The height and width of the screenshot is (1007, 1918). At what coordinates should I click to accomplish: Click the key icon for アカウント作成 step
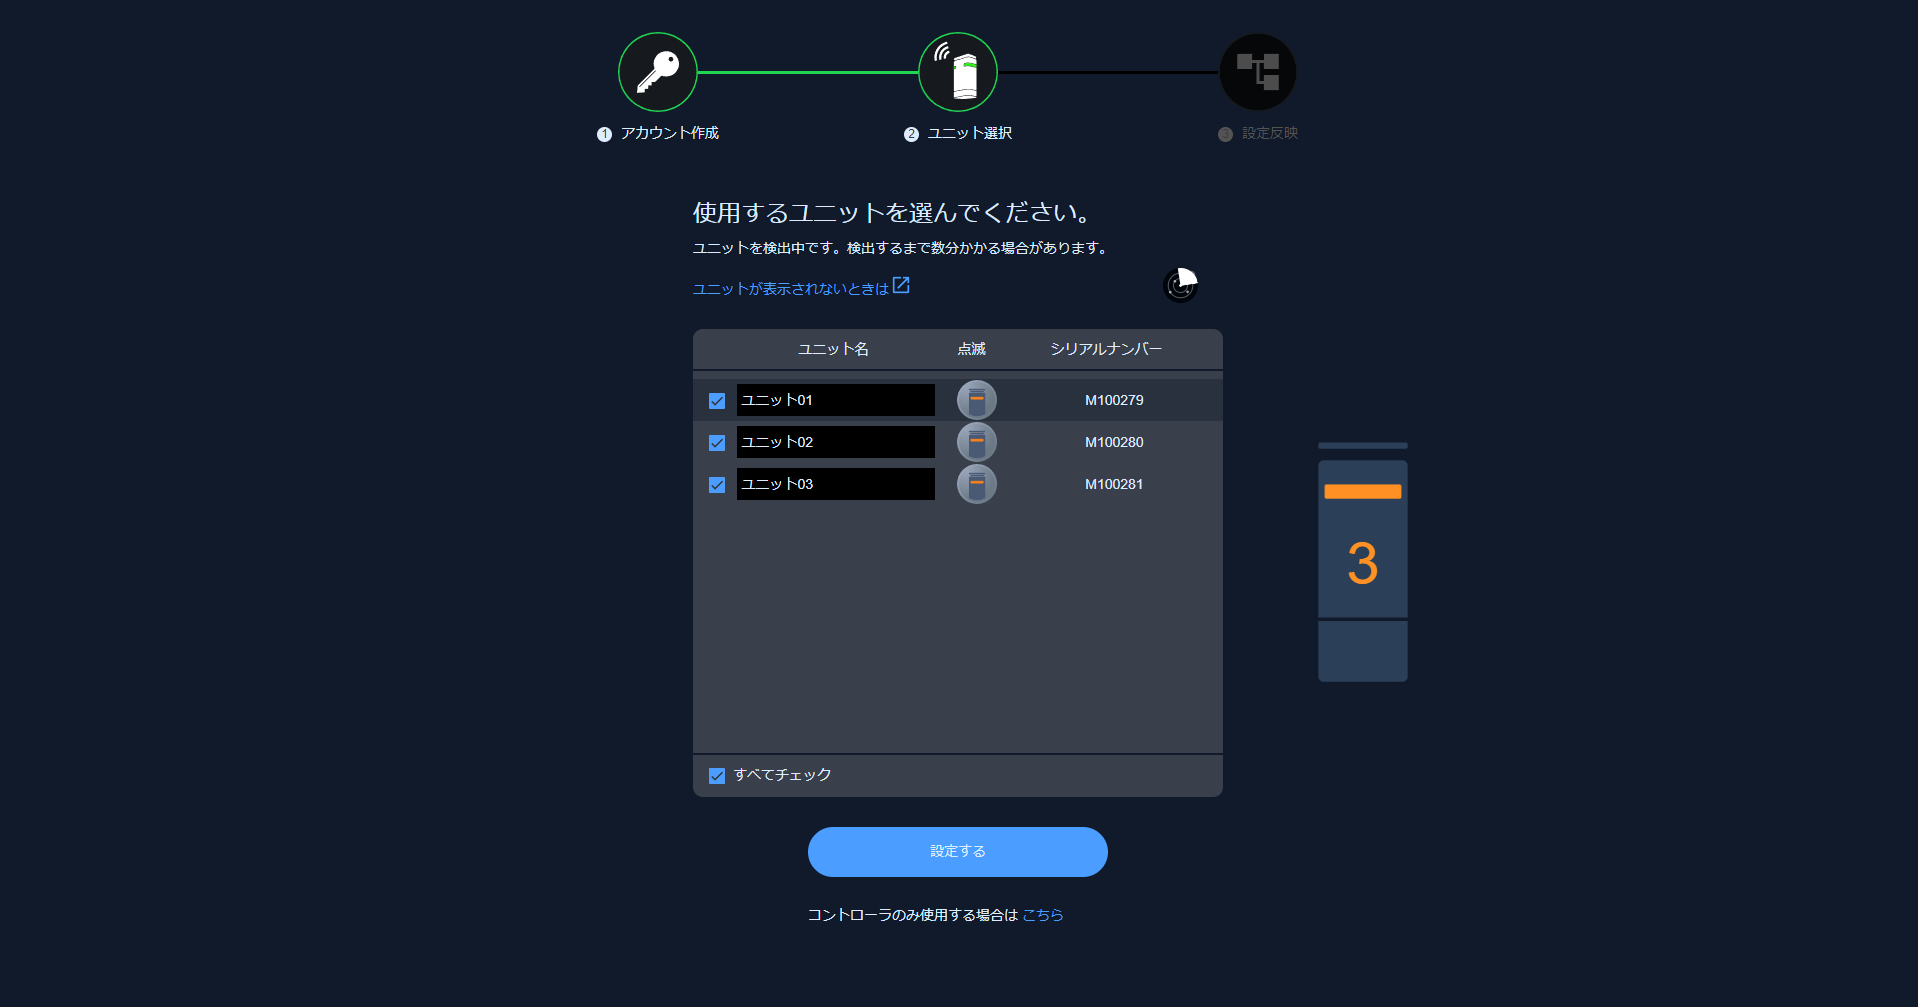click(657, 71)
